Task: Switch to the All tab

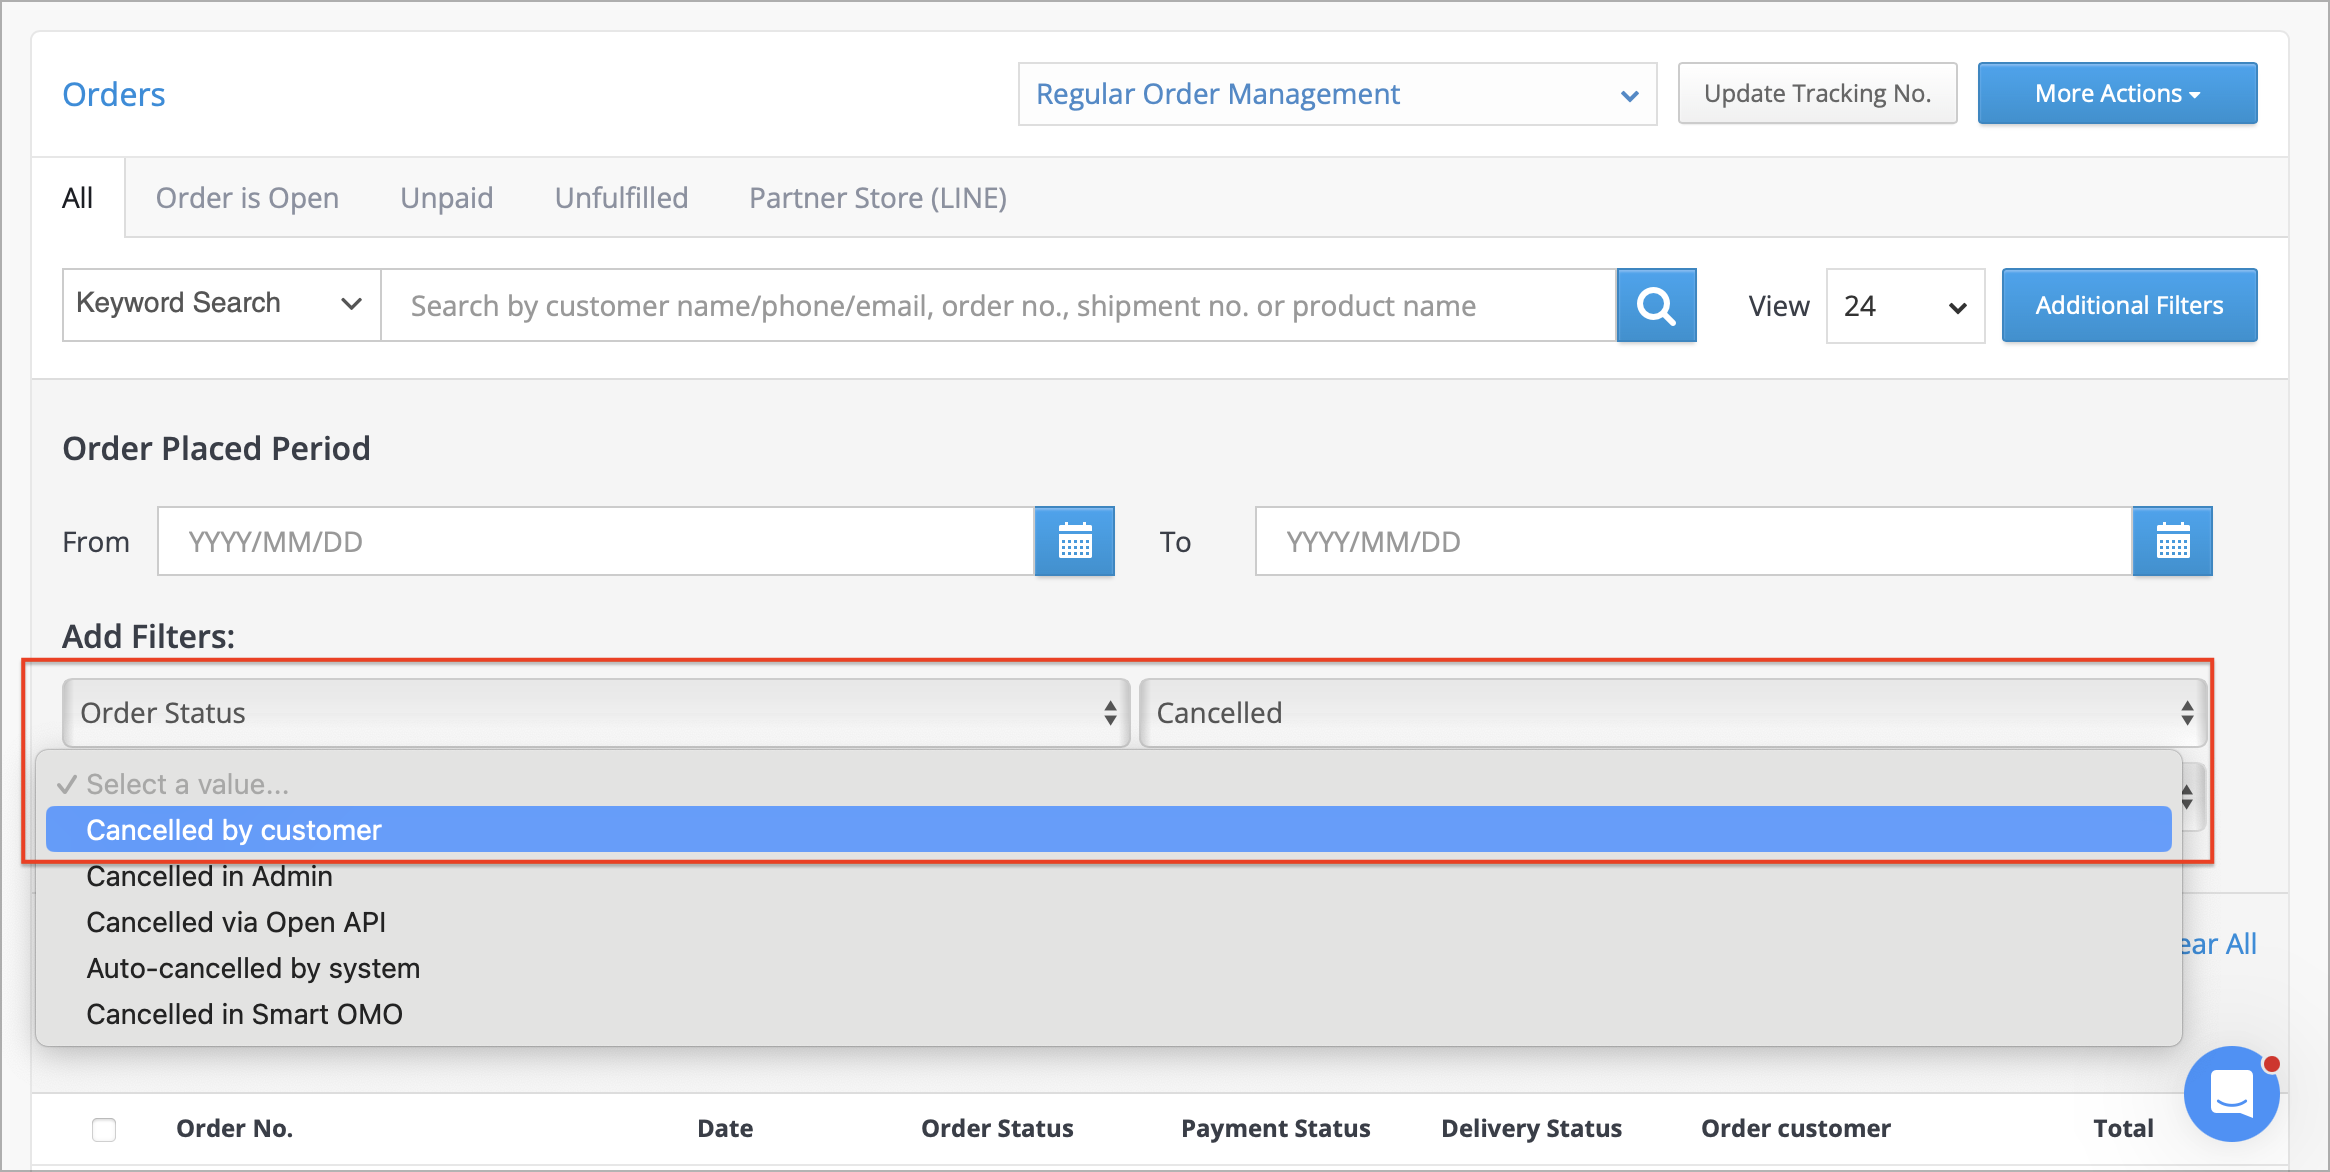Action: tap(78, 198)
